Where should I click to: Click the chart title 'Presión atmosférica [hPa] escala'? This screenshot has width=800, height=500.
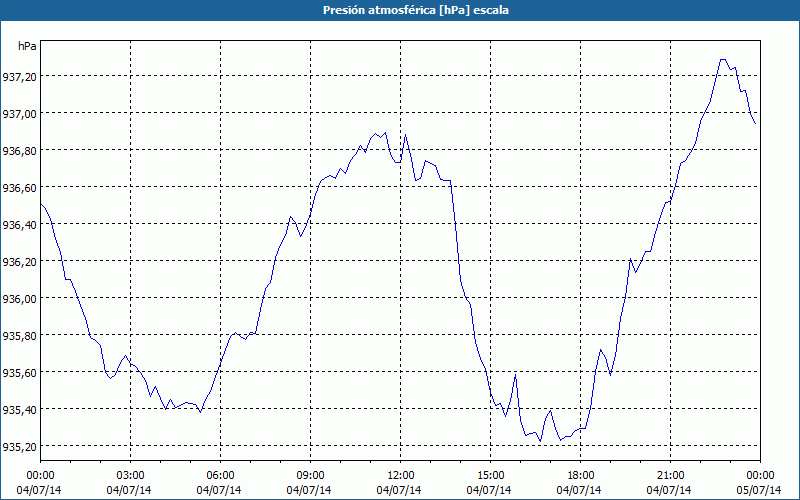pos(416,10)
